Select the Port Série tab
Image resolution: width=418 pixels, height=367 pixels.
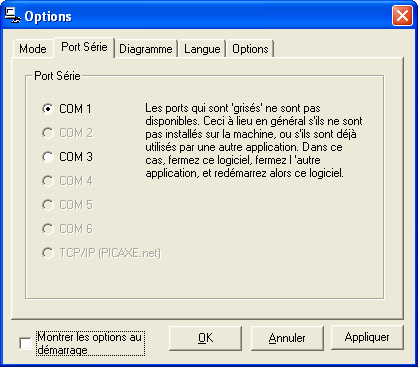pyautogui.click(x=84, y=47)
